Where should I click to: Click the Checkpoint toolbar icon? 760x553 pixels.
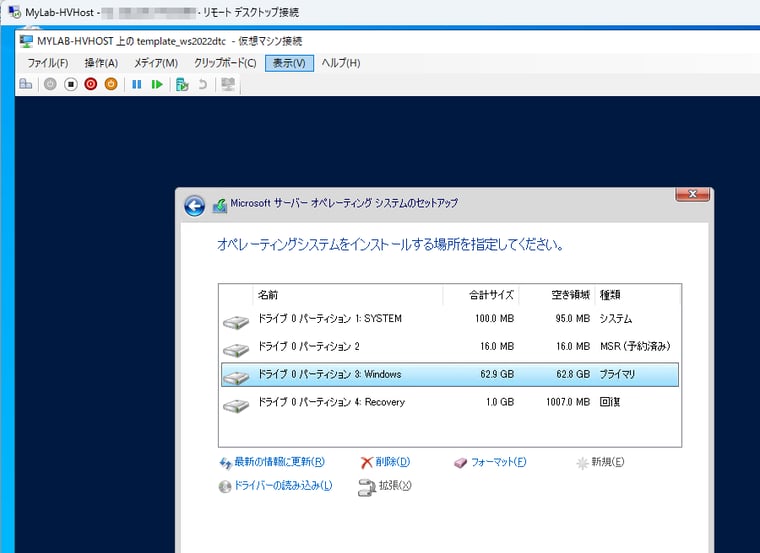tap(182, 84)
